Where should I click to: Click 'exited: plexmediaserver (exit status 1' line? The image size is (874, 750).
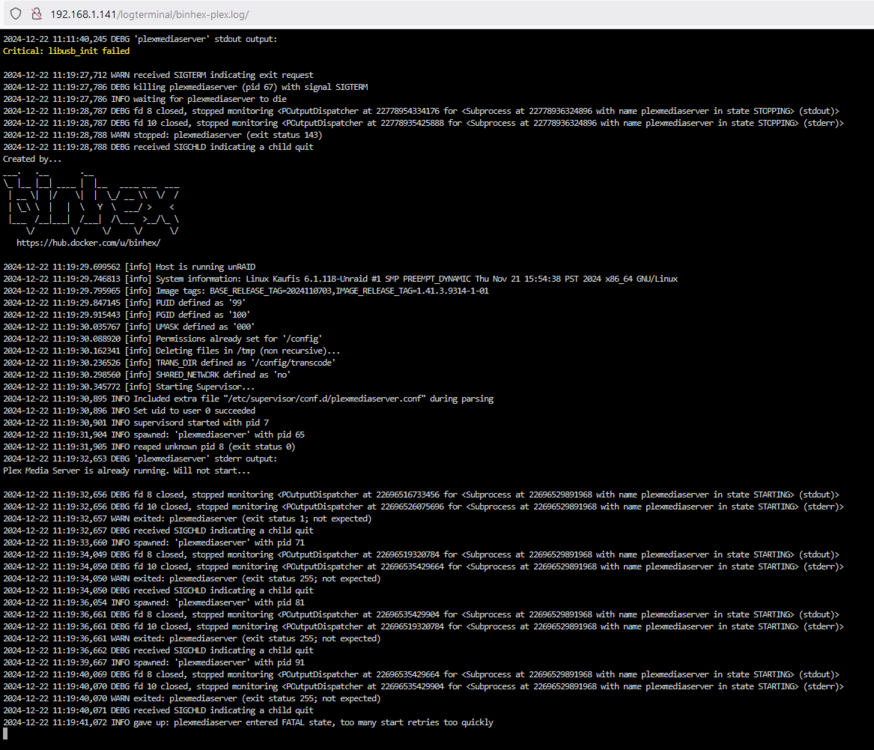187,519
